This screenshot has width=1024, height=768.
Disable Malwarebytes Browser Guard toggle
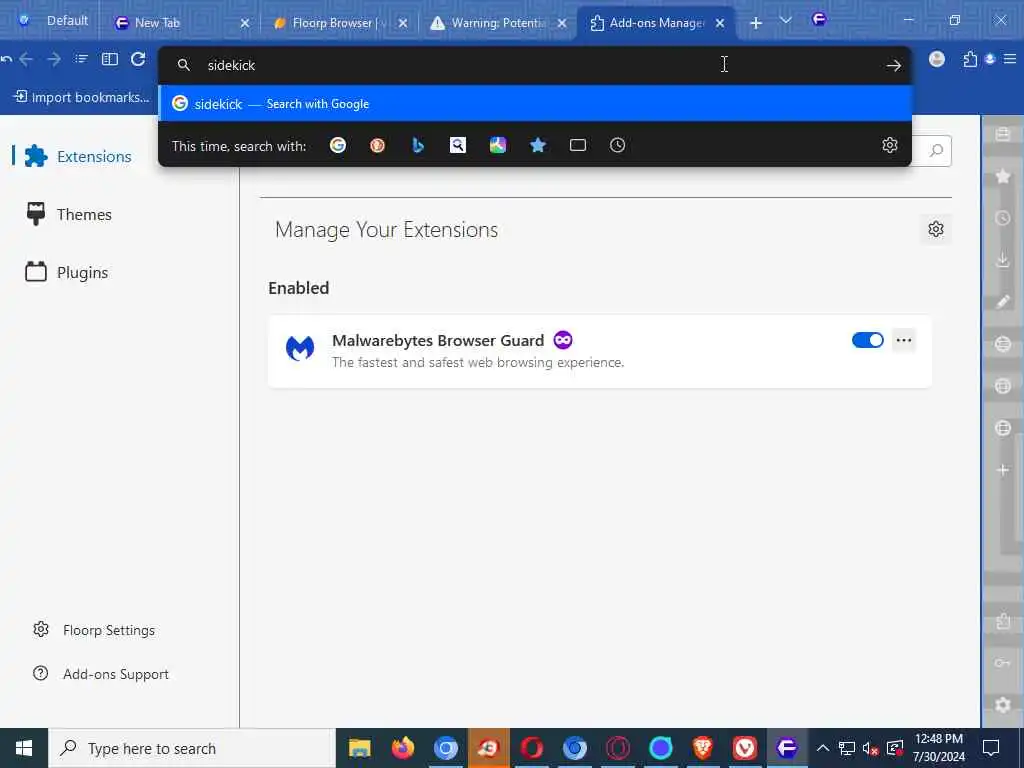pyautogui.click(x=867, y=340)
